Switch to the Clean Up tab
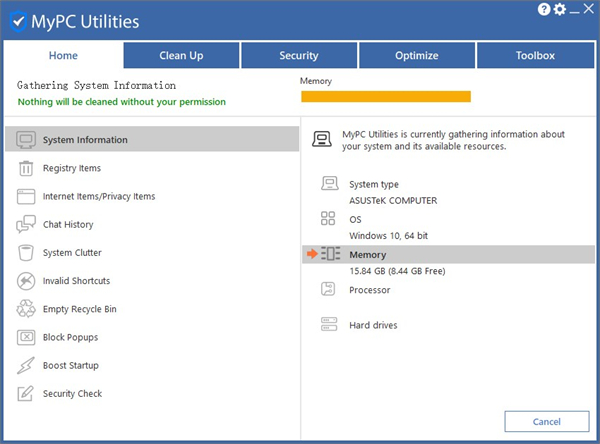600x444 pixels. pos(181,56)
